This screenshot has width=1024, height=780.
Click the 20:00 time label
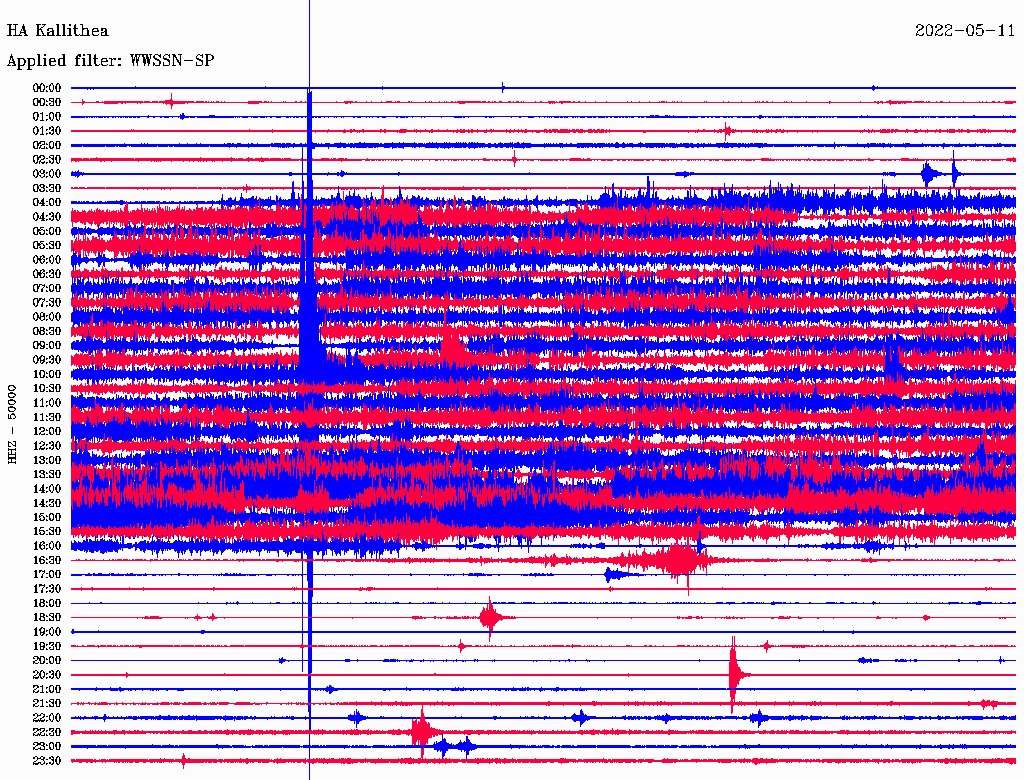[47, 661]
